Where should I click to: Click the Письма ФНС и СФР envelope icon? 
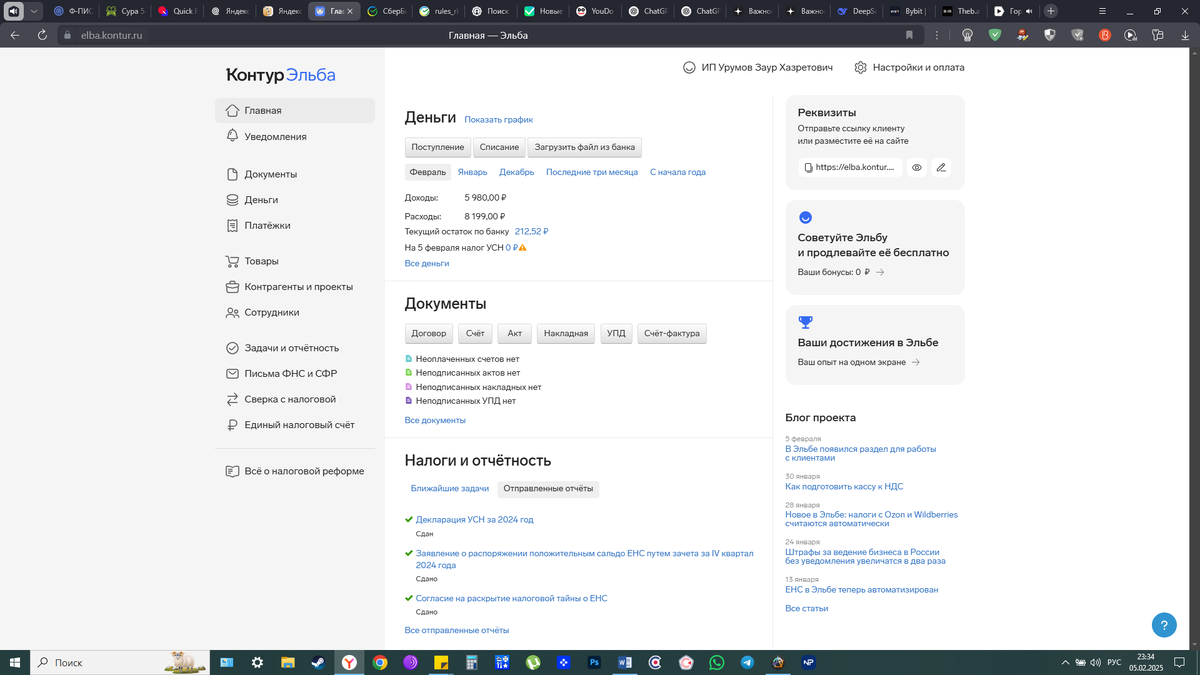click(x=232, y=374)
